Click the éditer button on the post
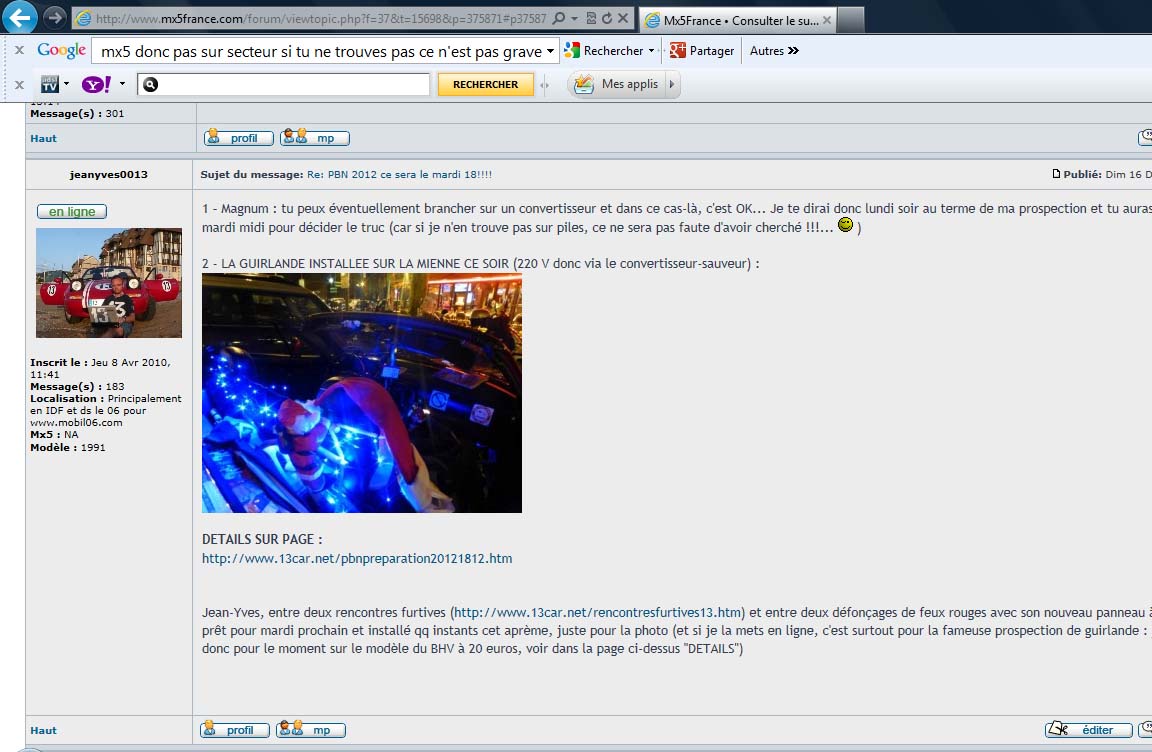Image resolution: width=1152 pixels, height=752 pixels. click(x=1089, y=730)
